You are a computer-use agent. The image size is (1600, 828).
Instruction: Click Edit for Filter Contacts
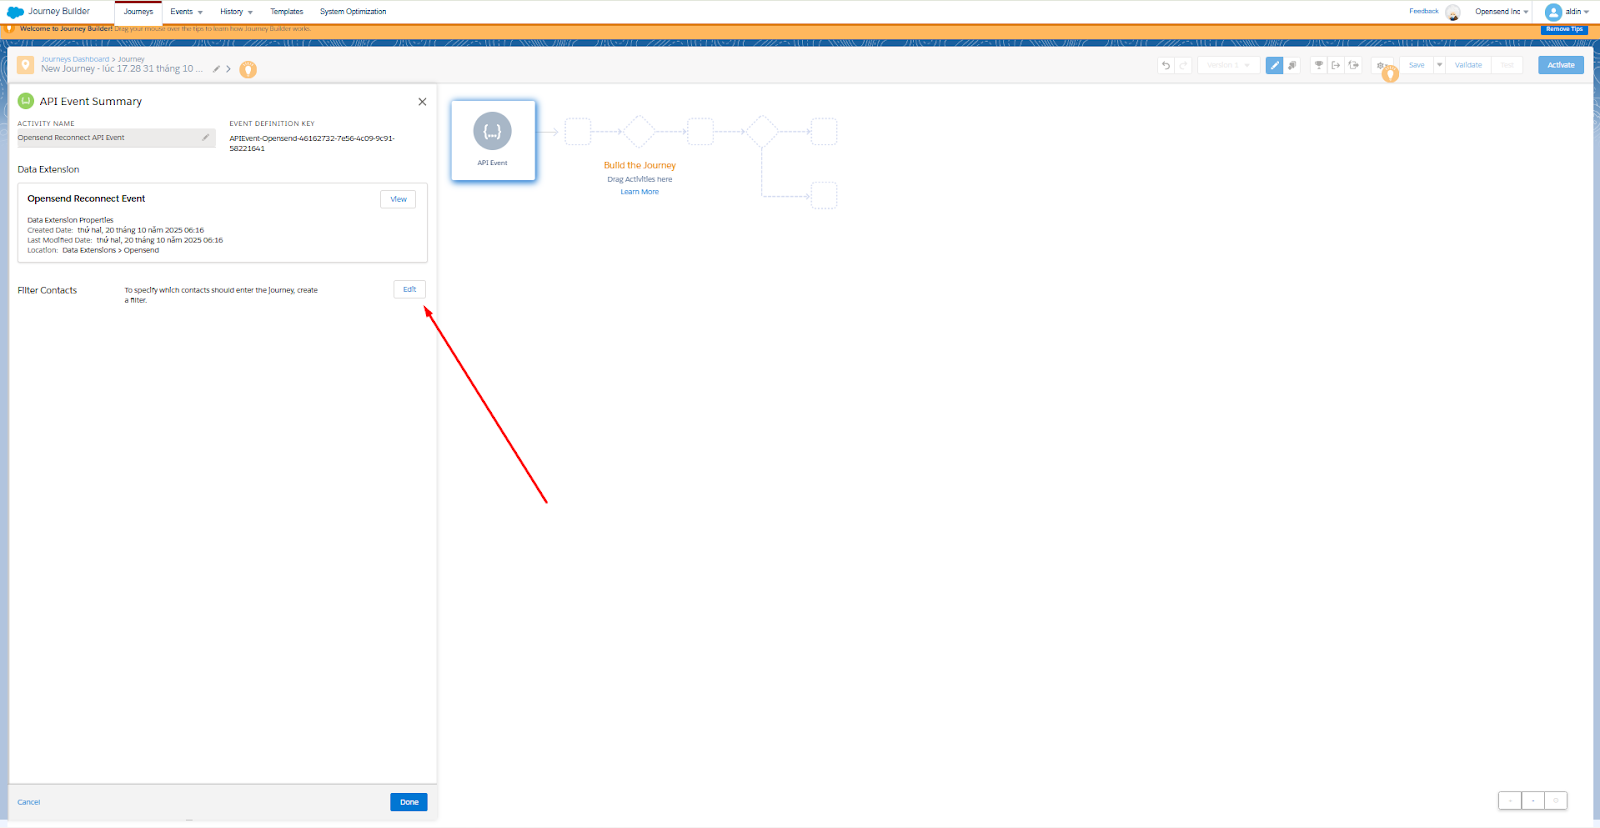point(409,289)
